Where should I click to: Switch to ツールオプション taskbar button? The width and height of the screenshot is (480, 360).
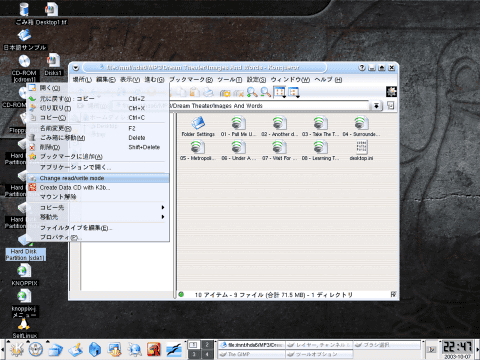point(319,354)
